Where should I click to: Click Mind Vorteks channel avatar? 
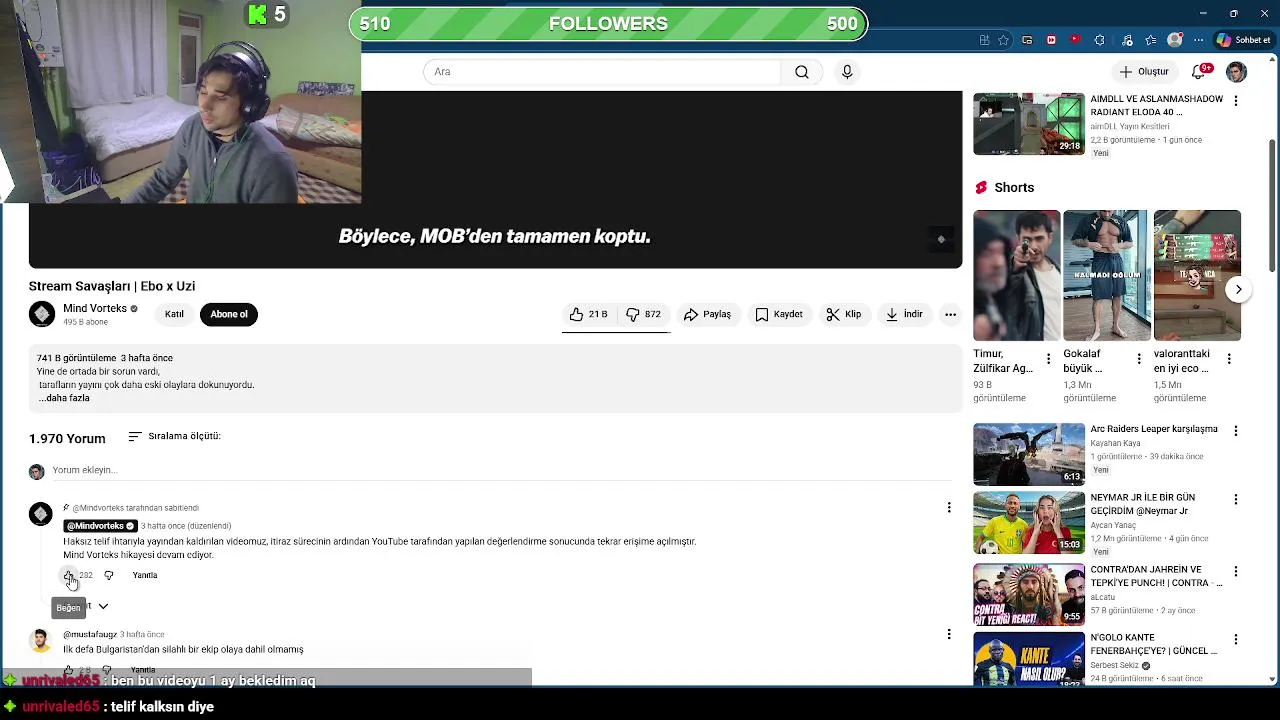(x=42, y=314)
